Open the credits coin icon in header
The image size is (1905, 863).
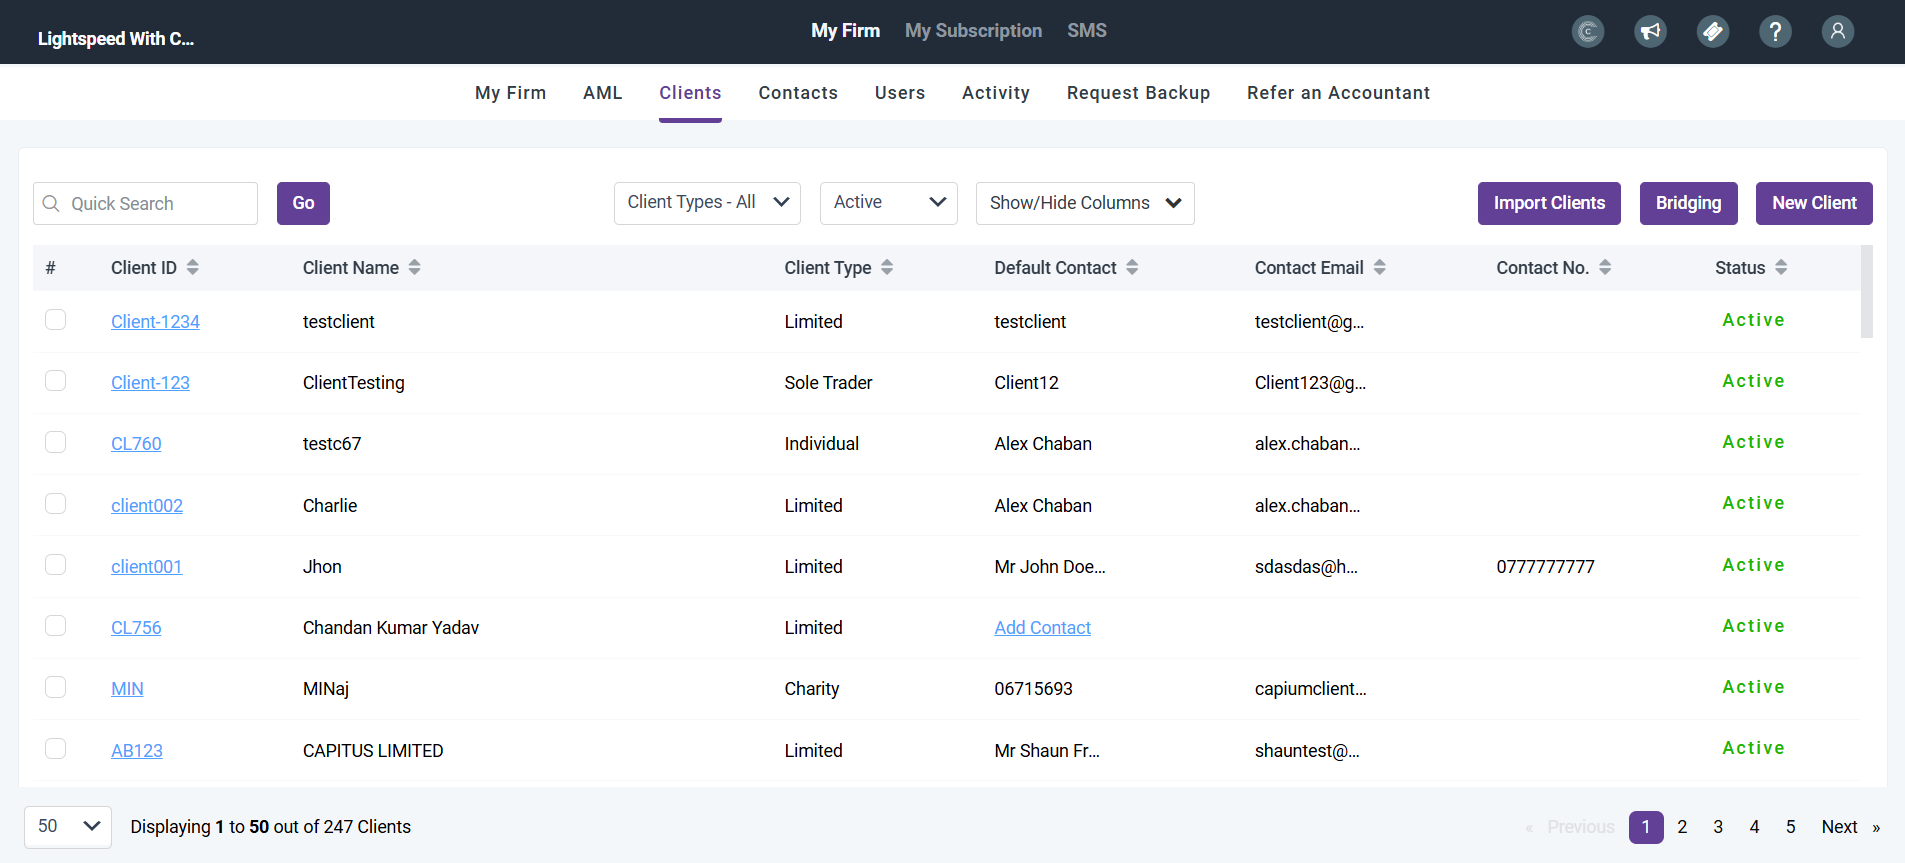point(1588,32)
